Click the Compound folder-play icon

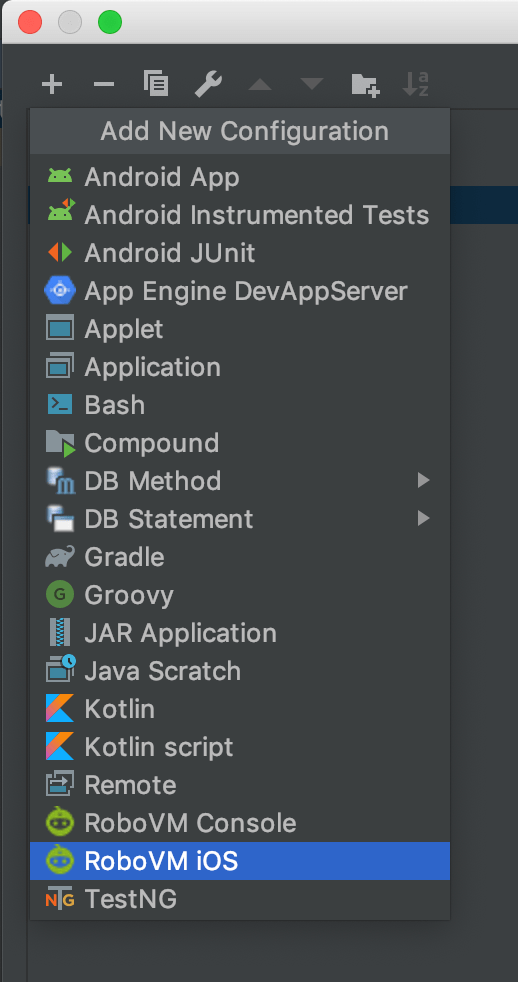click(61, 443)
